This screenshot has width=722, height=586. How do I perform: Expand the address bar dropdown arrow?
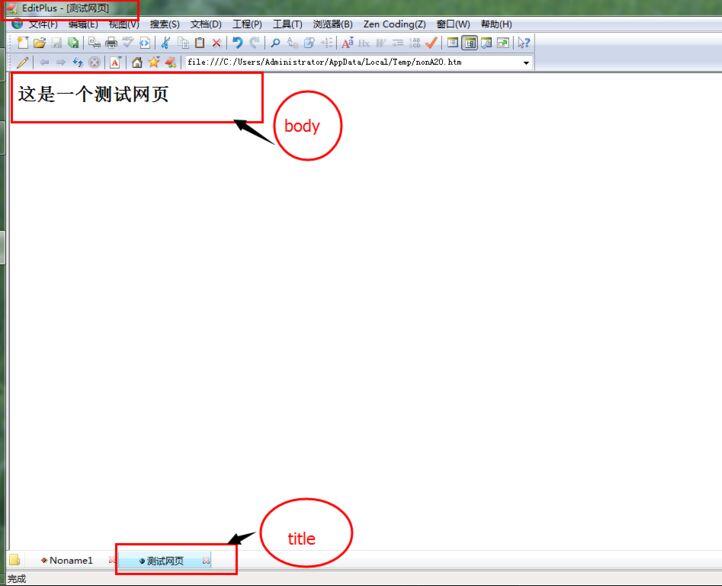click(526, 63)
